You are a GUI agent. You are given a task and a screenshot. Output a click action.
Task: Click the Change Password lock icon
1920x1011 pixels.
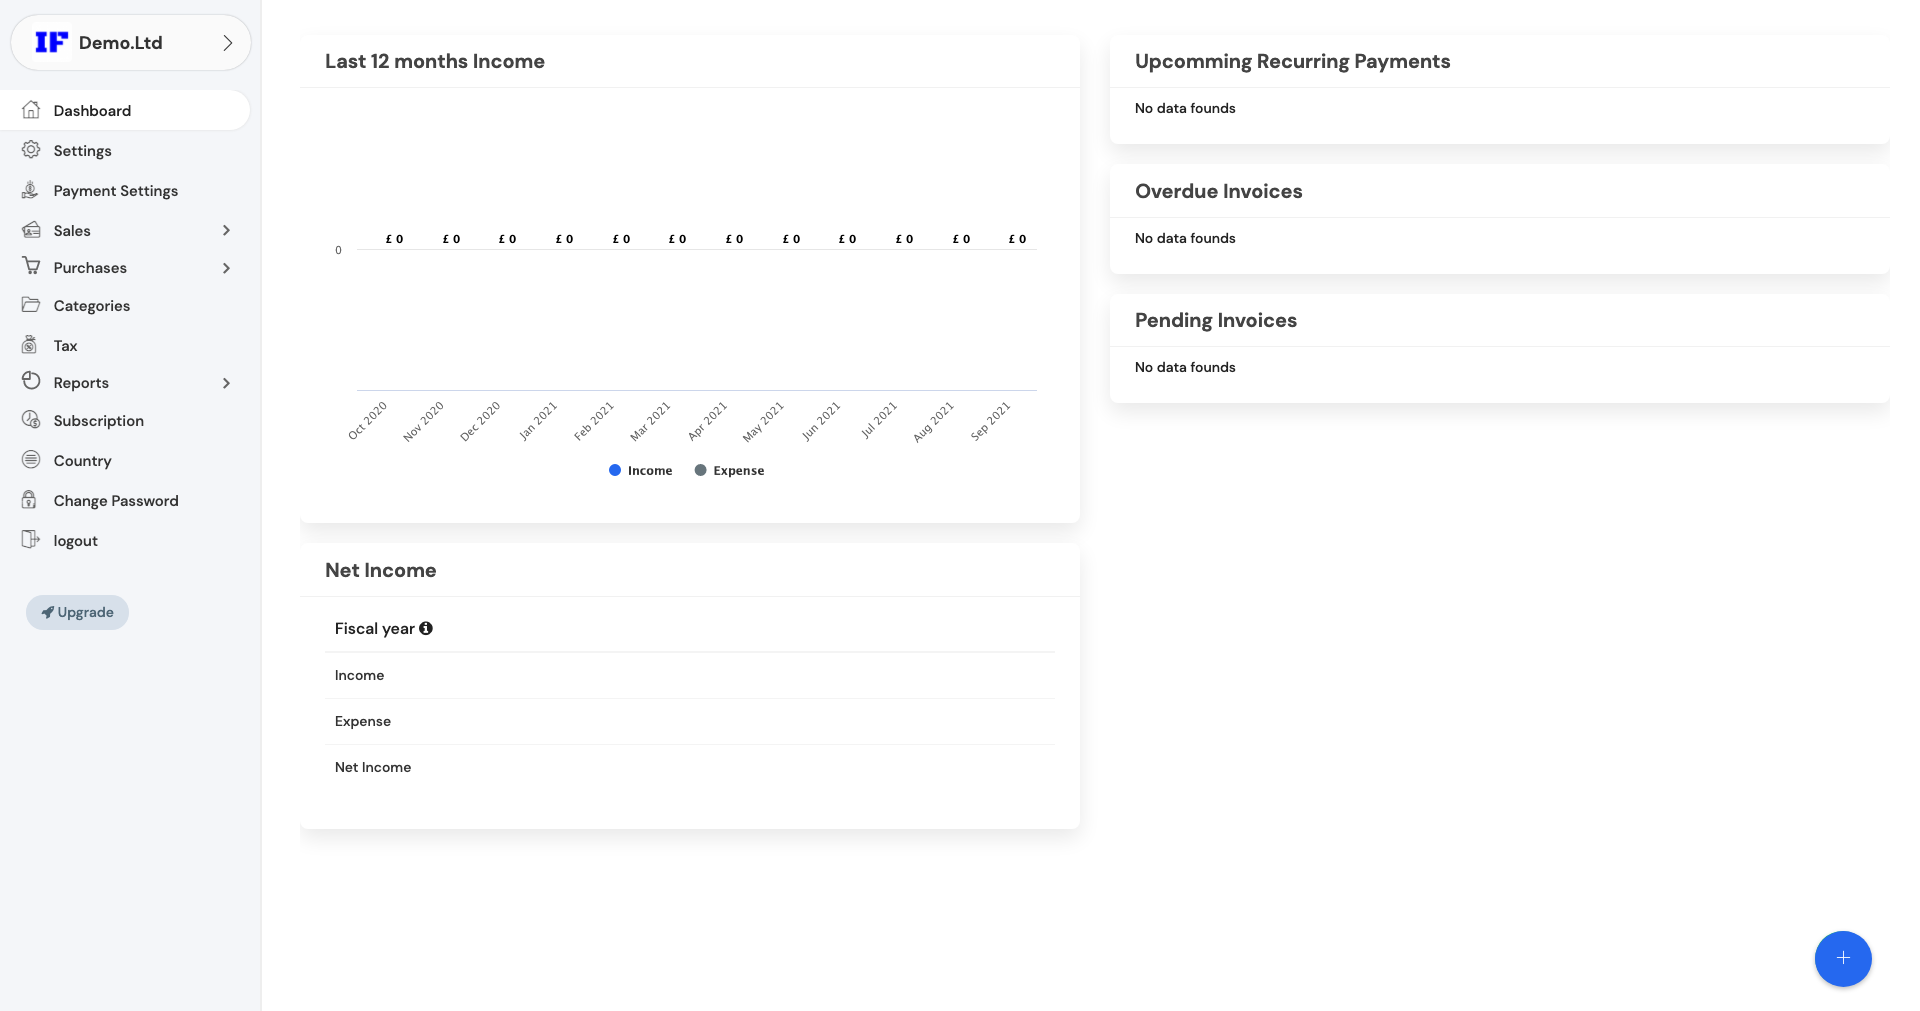32,500
